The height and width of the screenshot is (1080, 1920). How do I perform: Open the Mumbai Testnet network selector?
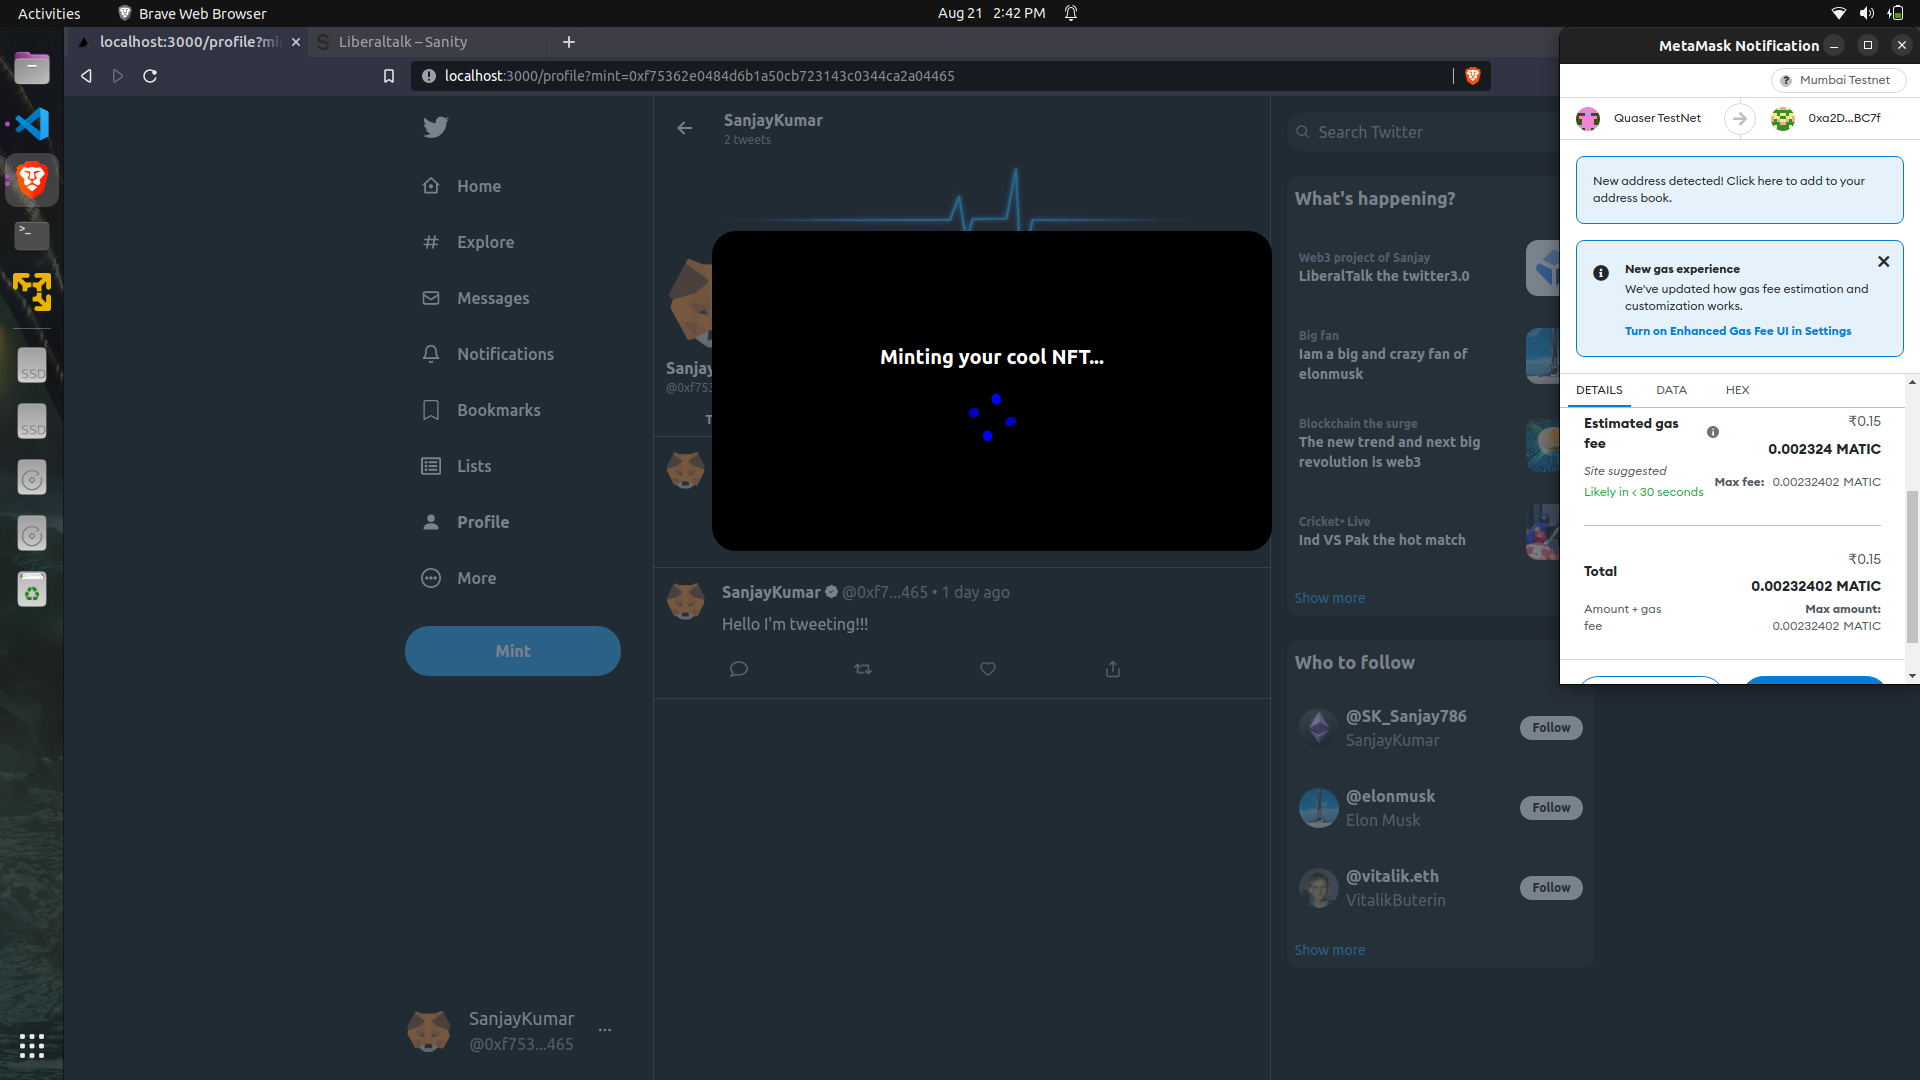[1838, 80]
